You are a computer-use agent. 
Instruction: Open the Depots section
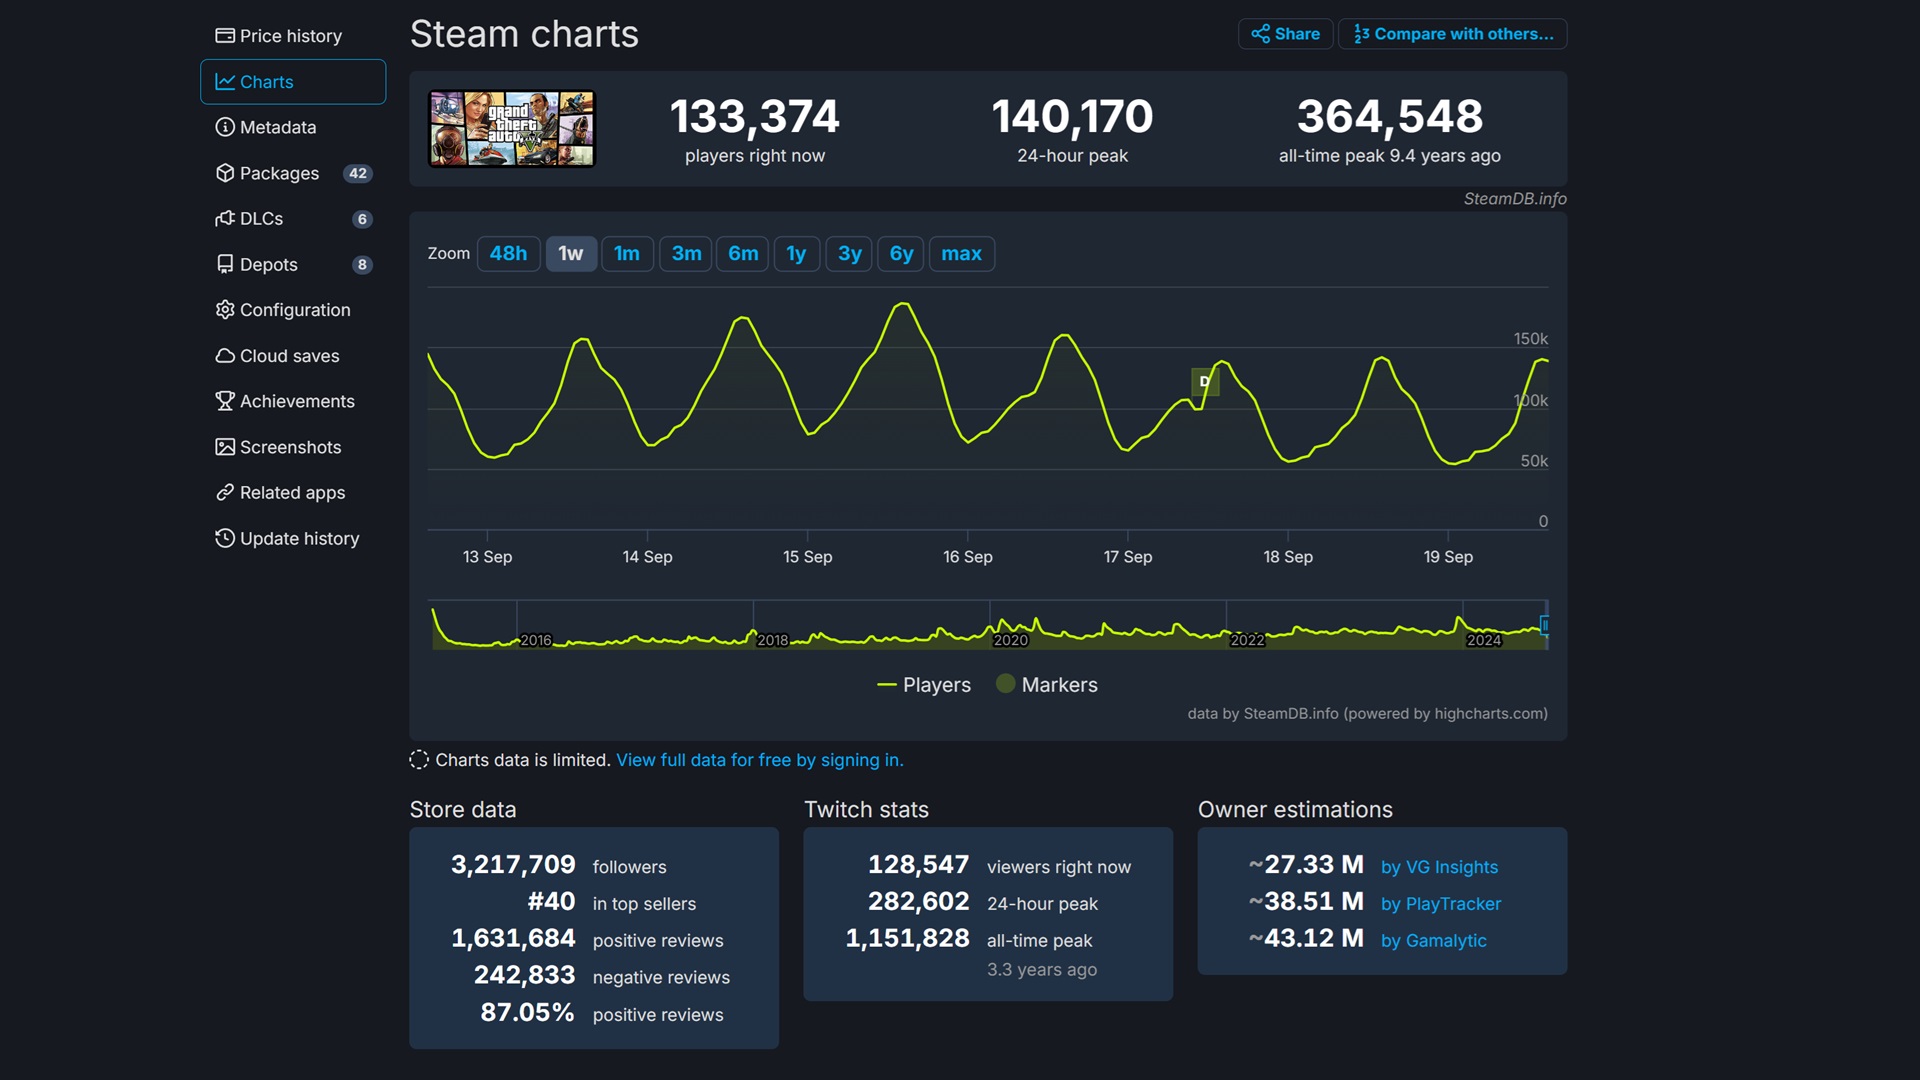click(x=268, y=264)
